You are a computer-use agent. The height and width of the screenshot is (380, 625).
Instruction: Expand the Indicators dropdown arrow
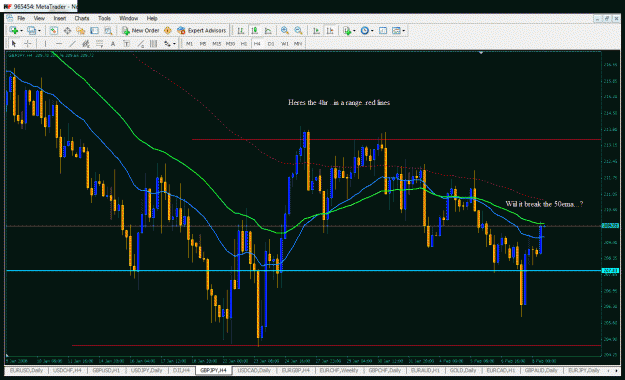354,31
